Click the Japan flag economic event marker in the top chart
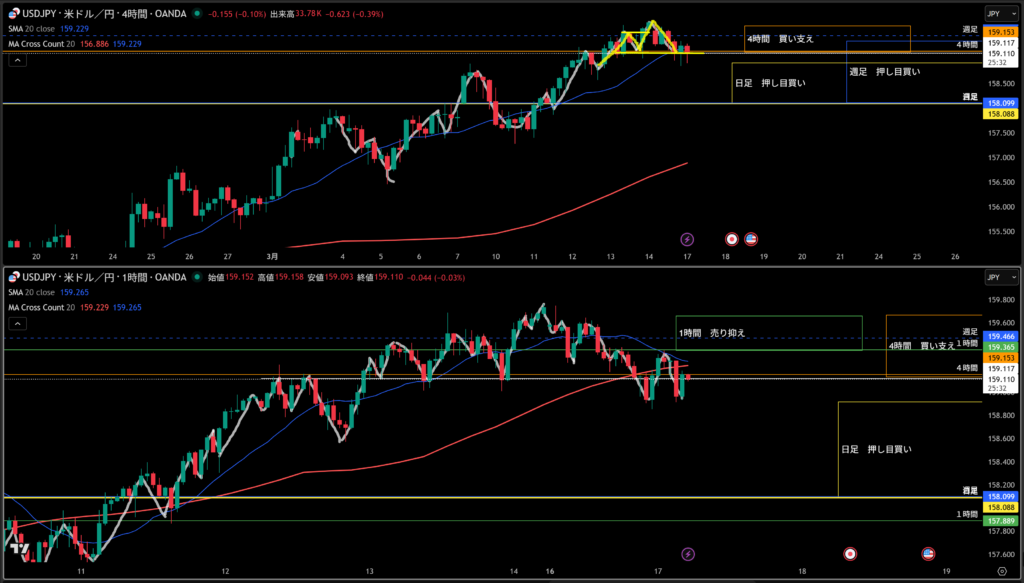Viewport: 1024px width, 583px height. [x=731, y=239]
